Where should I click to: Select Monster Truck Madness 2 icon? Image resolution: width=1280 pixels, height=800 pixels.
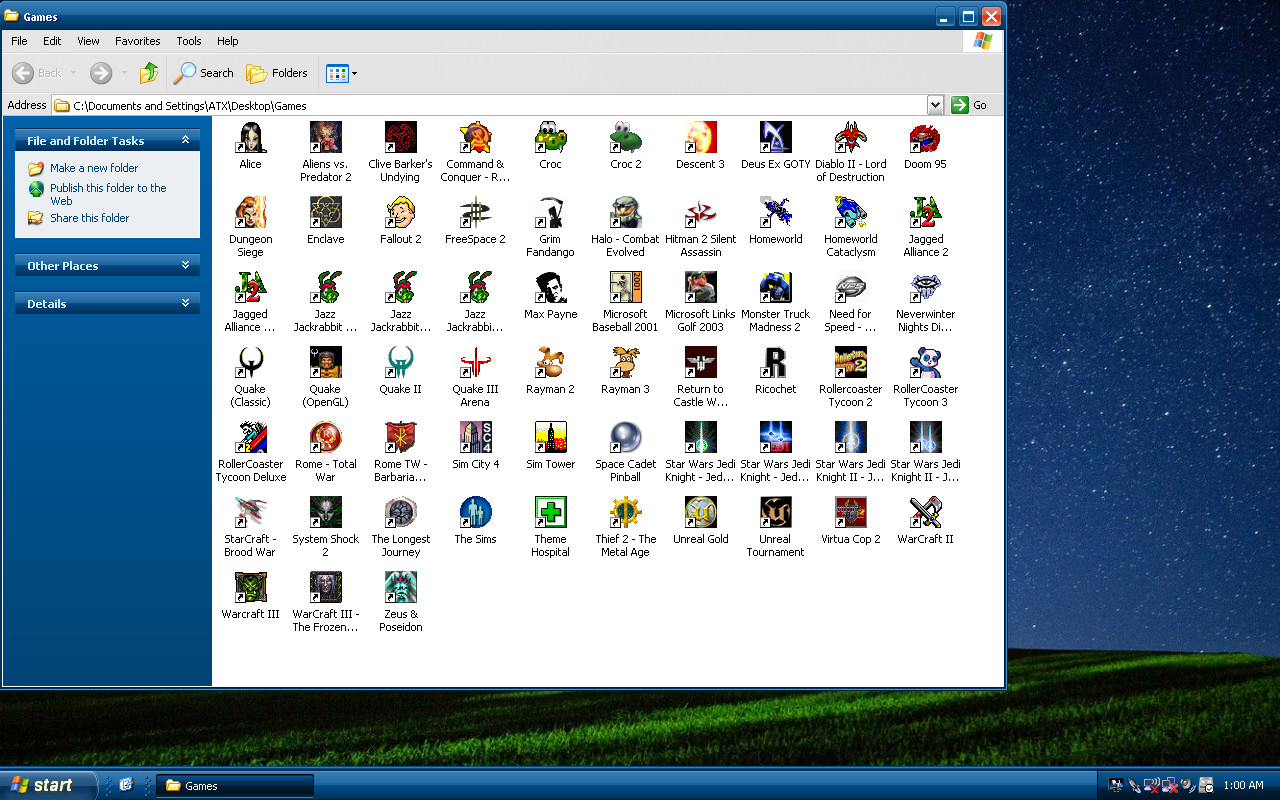[x=776, y=287]
